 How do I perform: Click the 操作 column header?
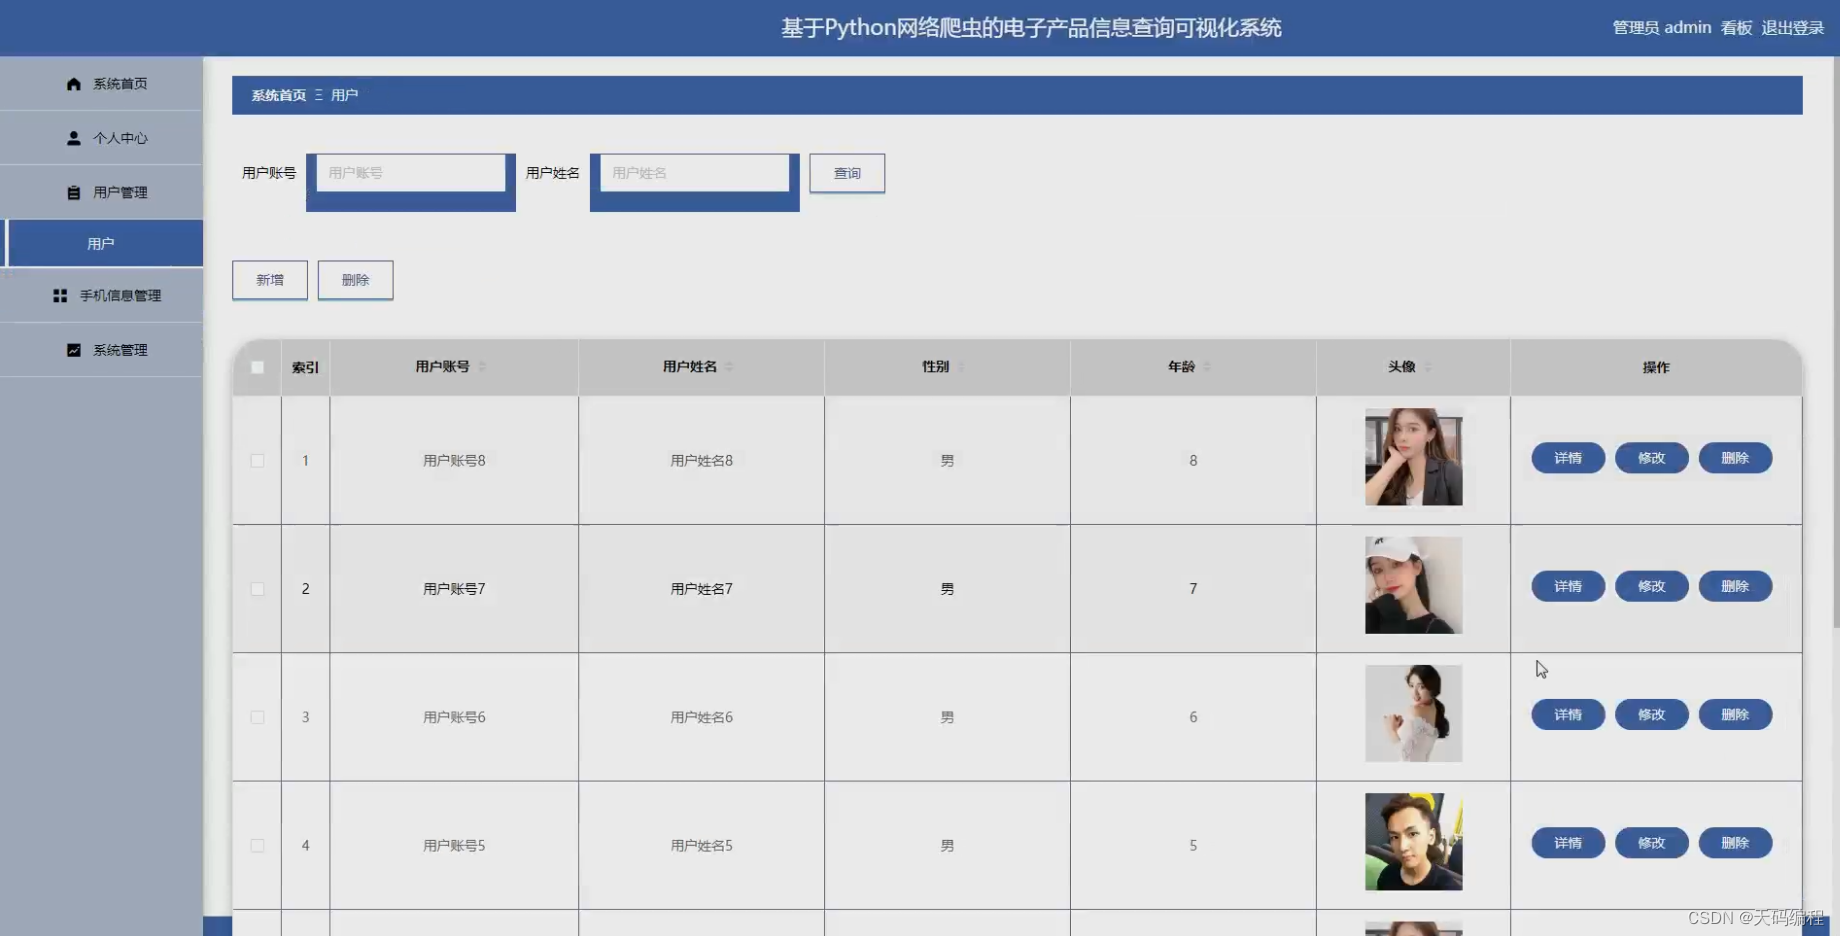1656,367
